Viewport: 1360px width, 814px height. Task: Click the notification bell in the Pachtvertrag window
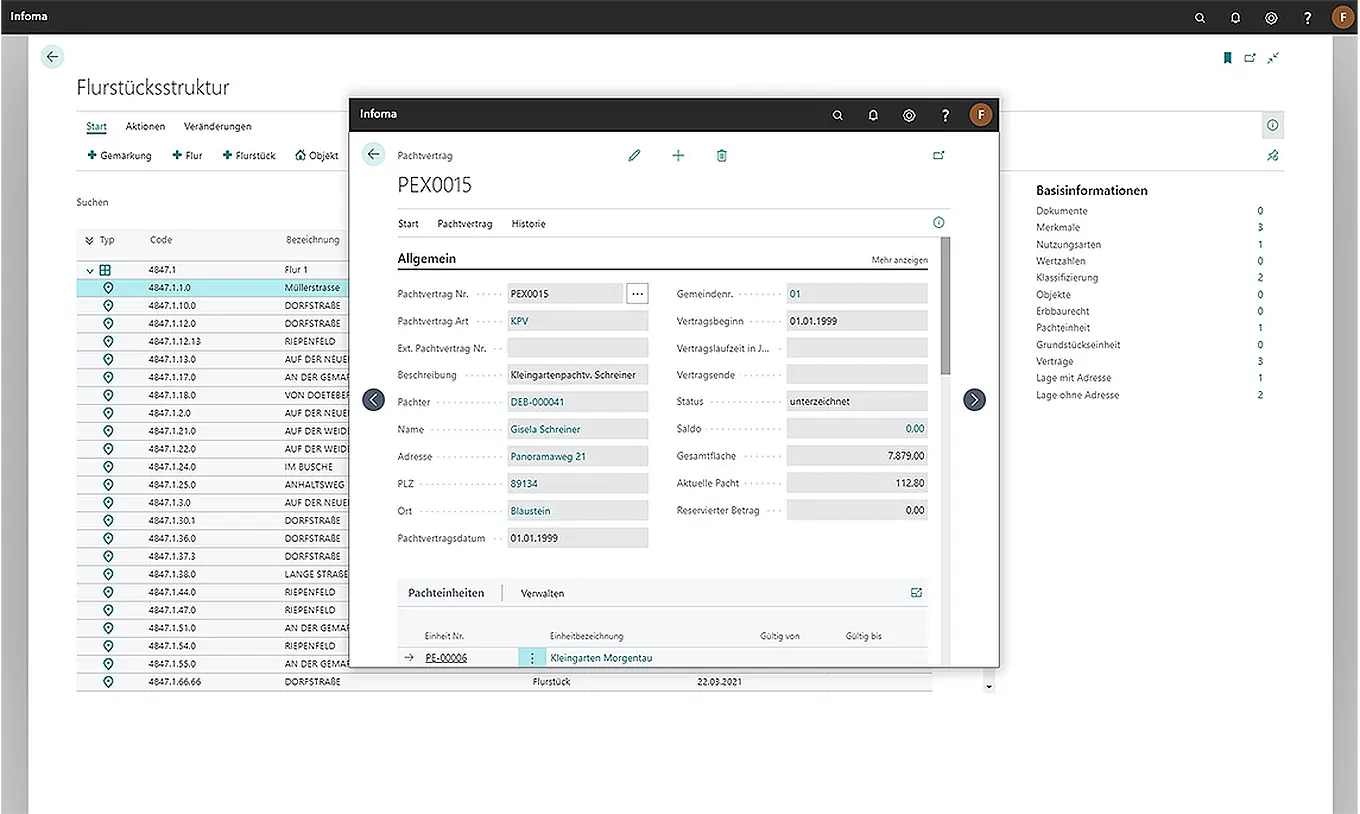pyautogui.click(x=873, y=115)
